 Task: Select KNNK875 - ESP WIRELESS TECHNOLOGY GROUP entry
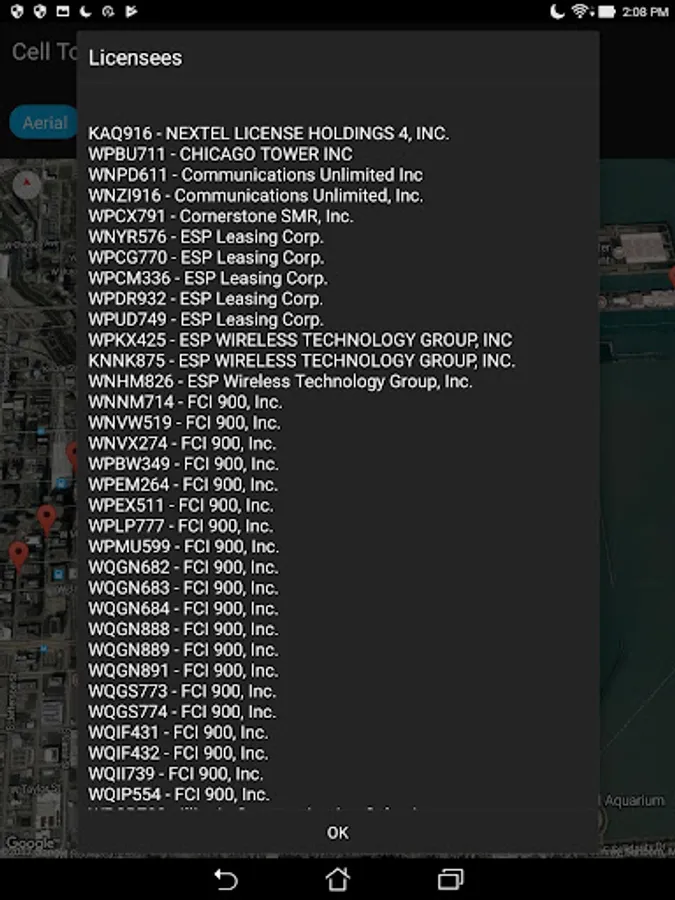[x=302, y=360]
